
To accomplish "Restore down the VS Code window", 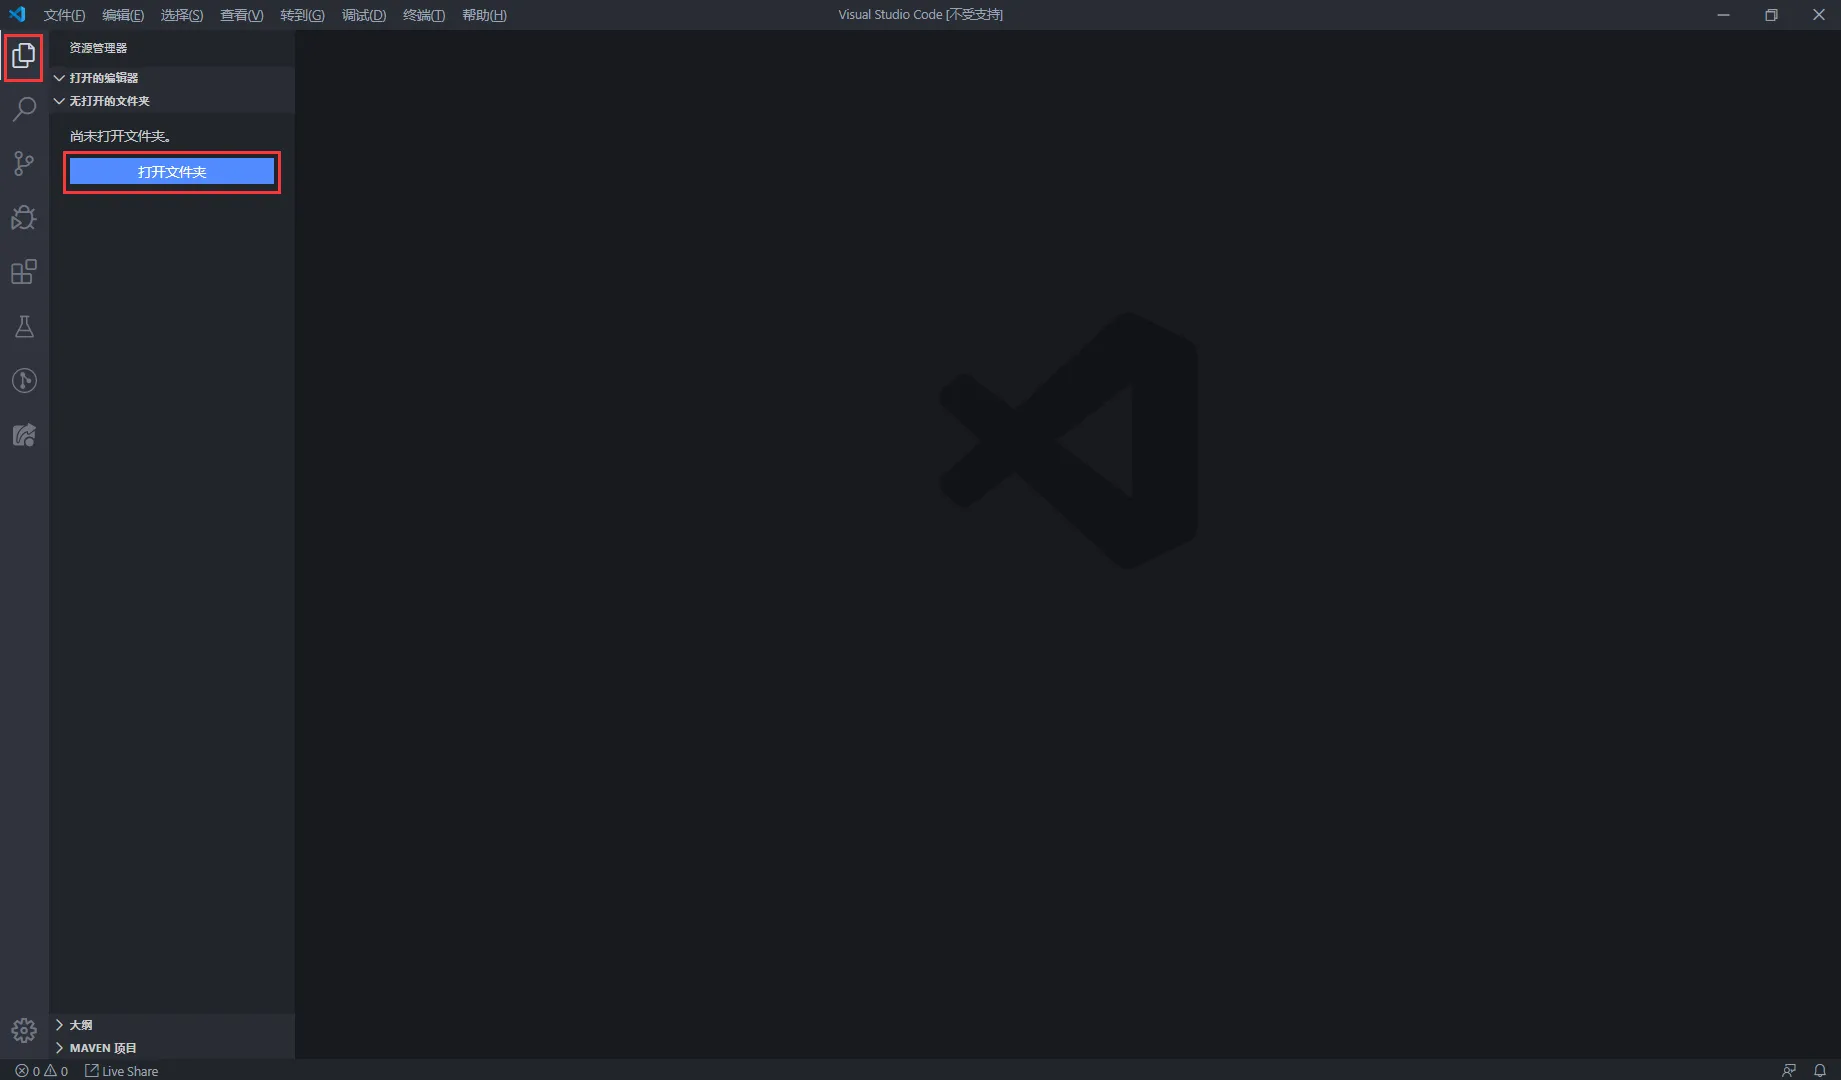I will click(x=1771, y=15).
